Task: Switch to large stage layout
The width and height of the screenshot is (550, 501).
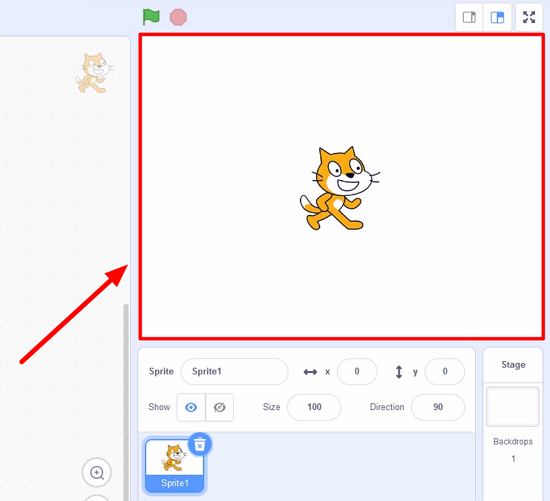Action: tap(497, 17)
